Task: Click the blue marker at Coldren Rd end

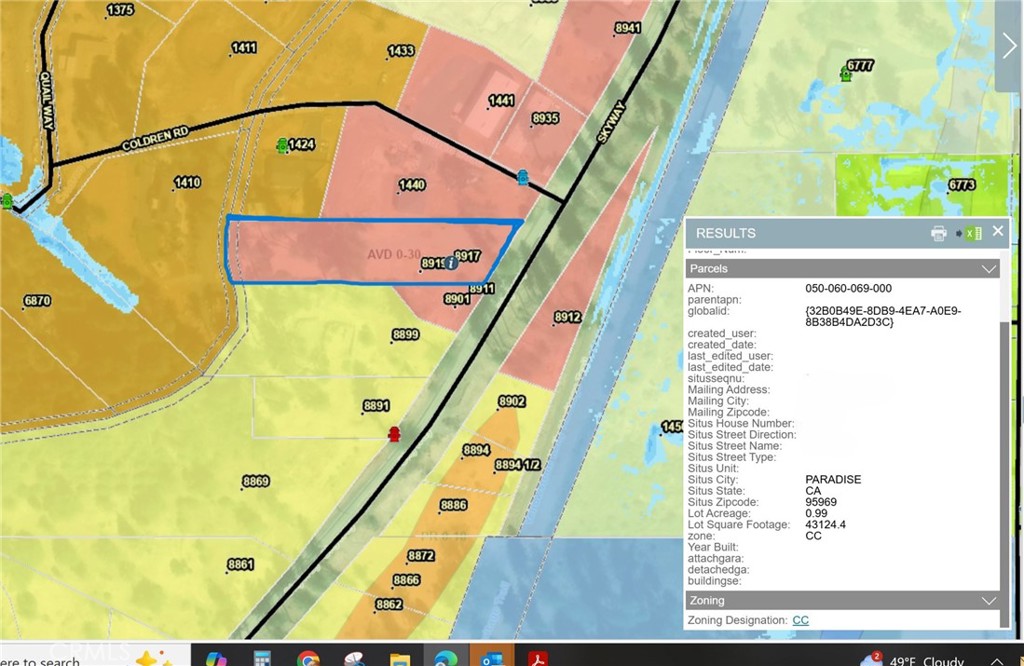Action: (x=521, y=178)
